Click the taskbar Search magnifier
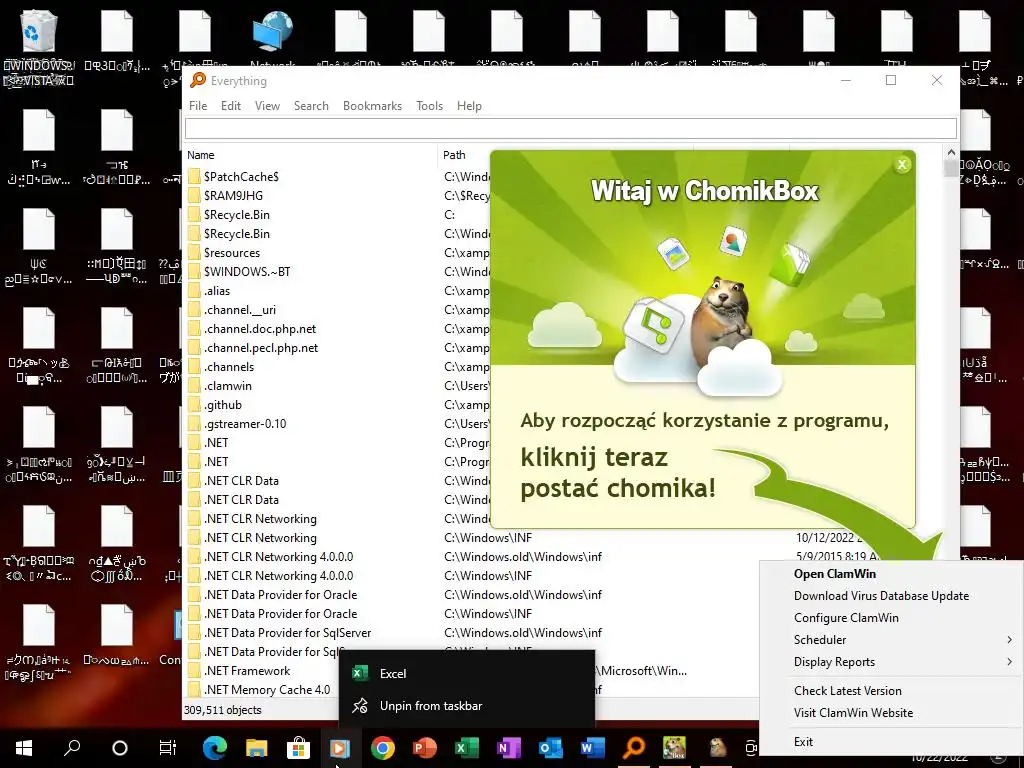The width and height of the screenshot is (1024, 768). tap(72, 748)
